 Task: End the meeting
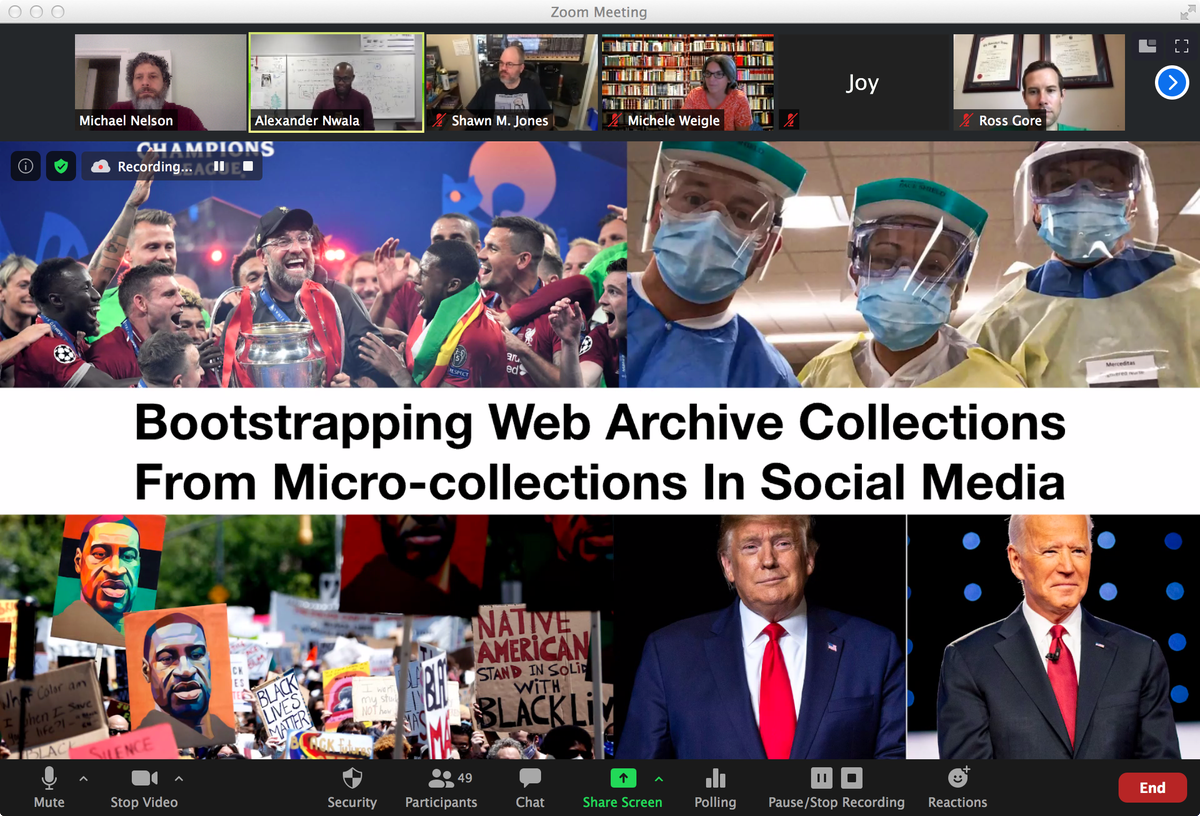1152,787
